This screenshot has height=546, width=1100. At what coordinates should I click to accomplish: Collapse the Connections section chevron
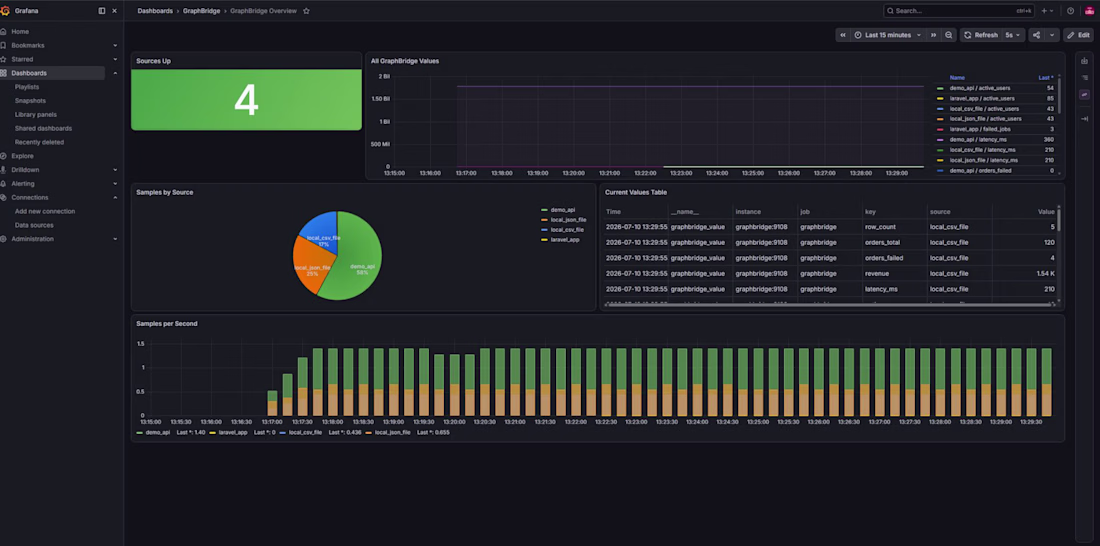[x=115, y=197]
